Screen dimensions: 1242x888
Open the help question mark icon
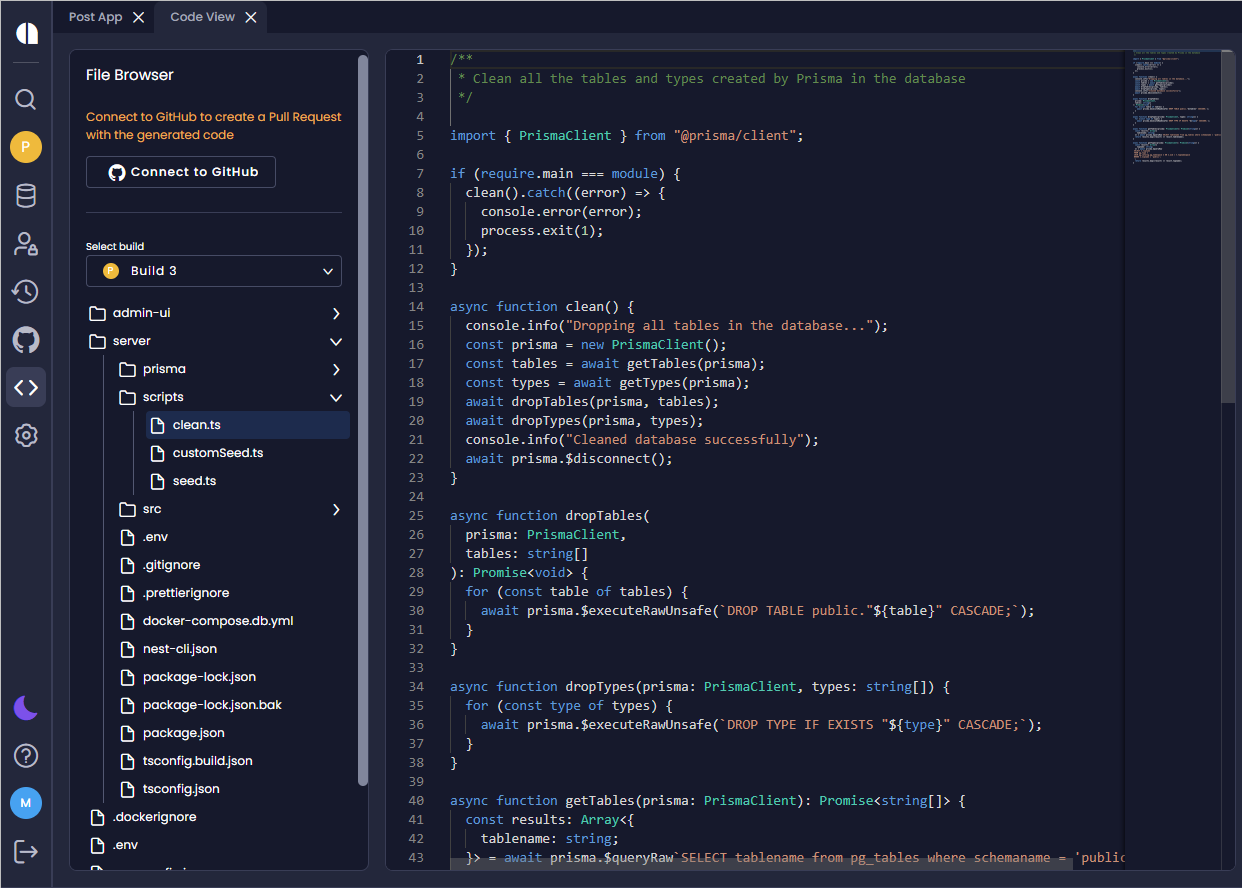point(26,755)
